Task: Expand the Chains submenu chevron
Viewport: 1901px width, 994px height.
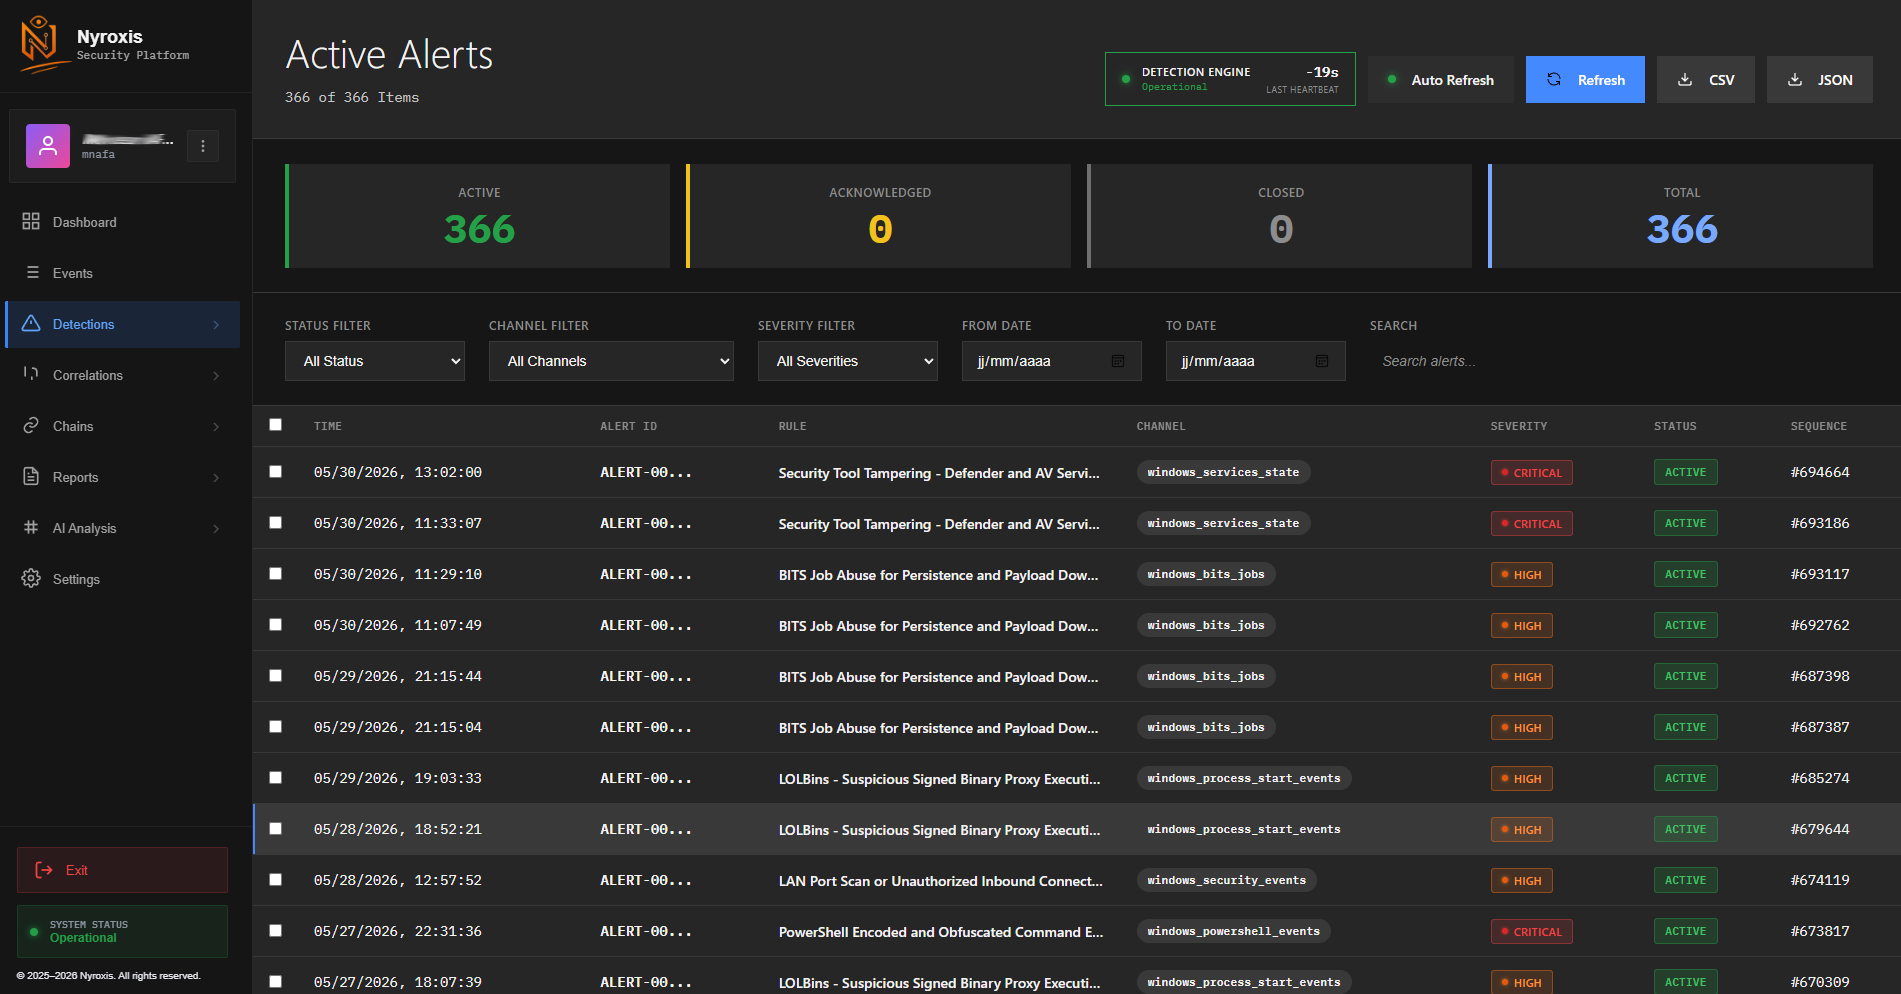Action: click(x=216, y=426)
